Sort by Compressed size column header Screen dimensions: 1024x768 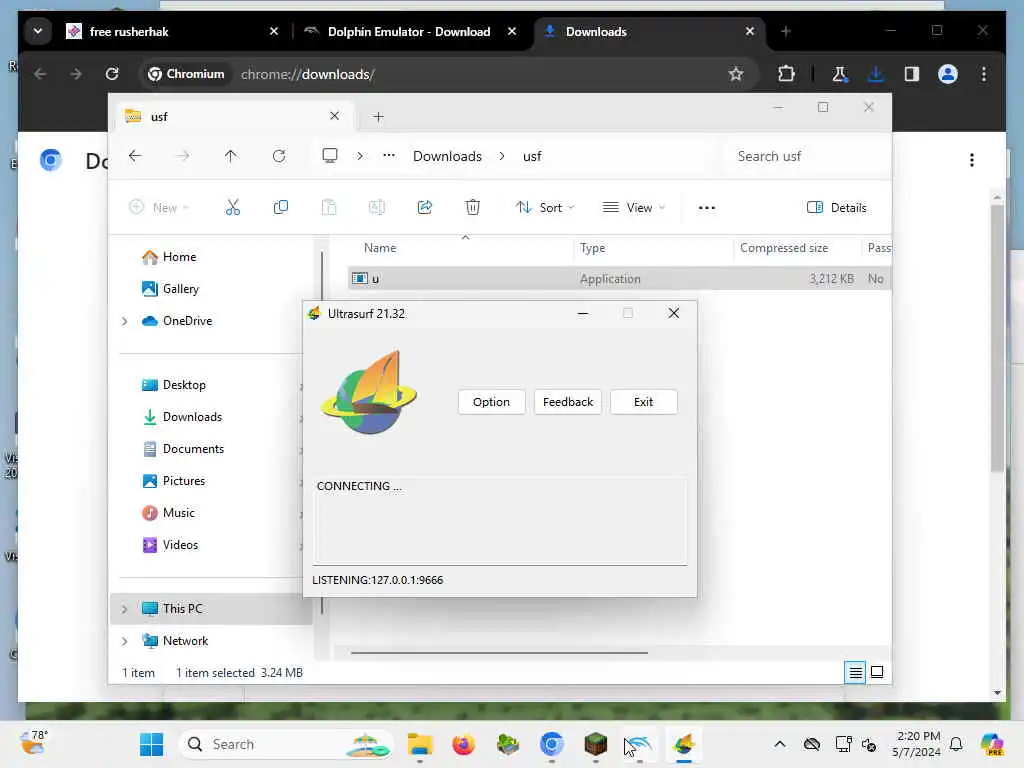[784, 248]
